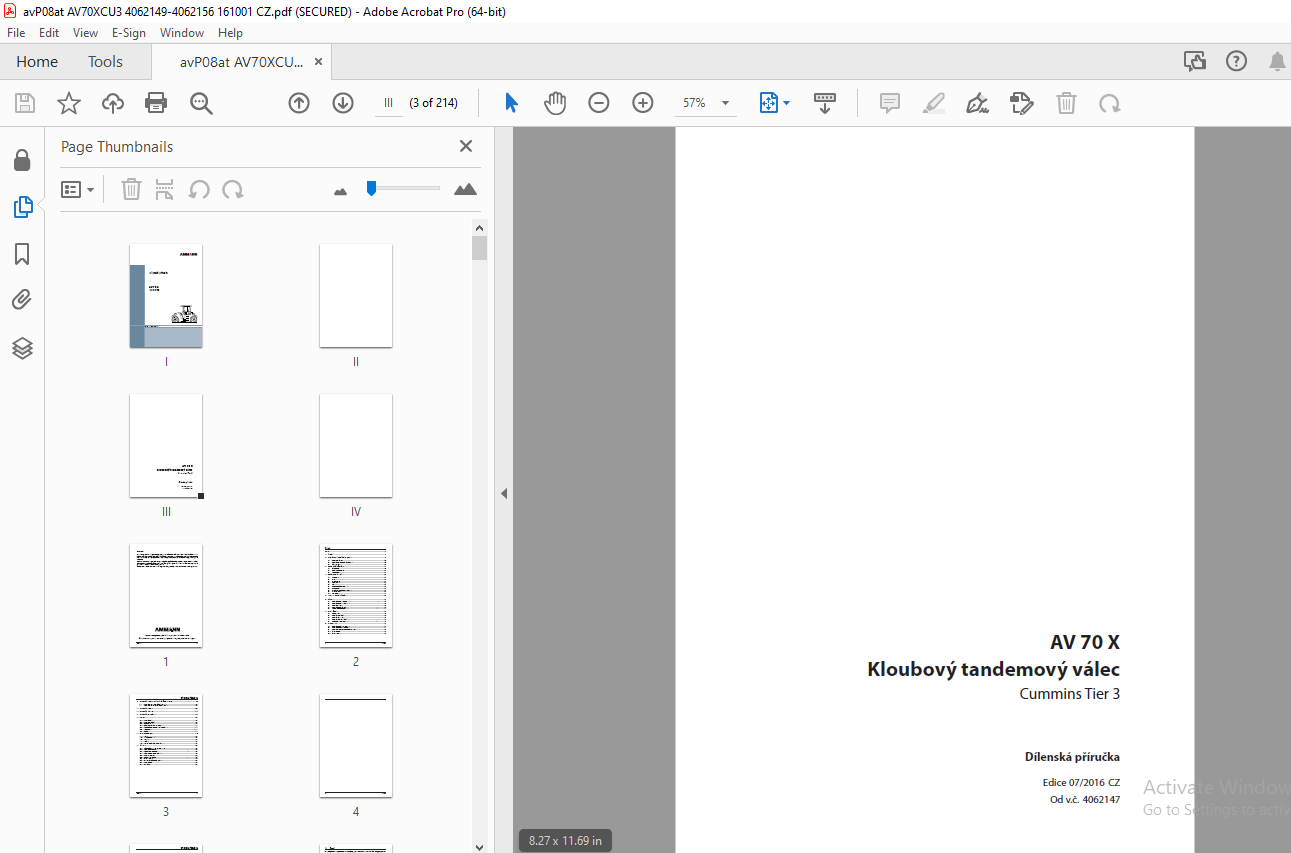Select page II thumbnail
Screen dimensions: 1291x853
[356, 296]
